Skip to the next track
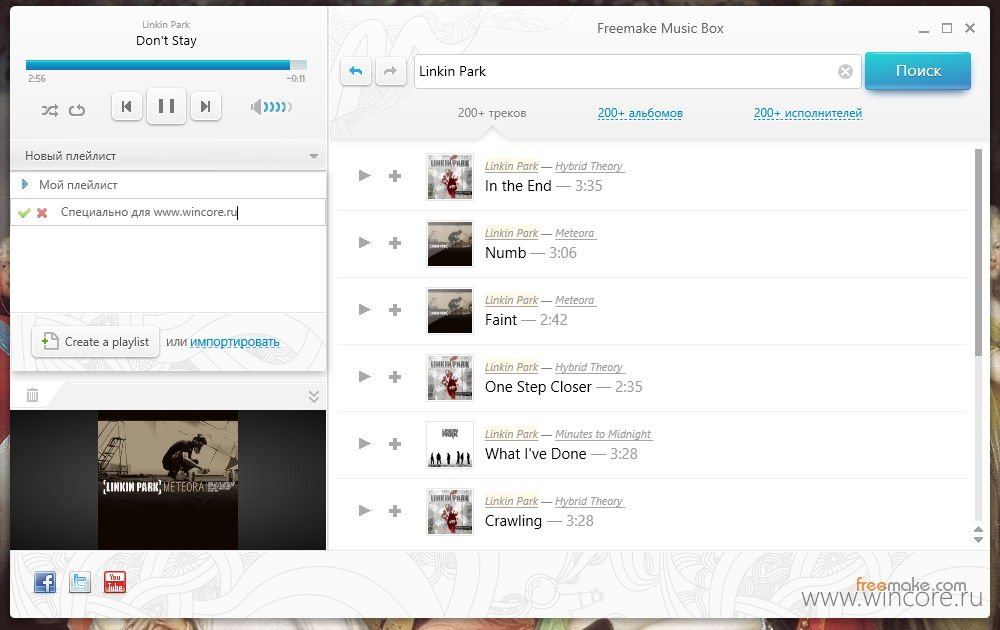Screen dimensions: 1000x630 pos(205,106)
